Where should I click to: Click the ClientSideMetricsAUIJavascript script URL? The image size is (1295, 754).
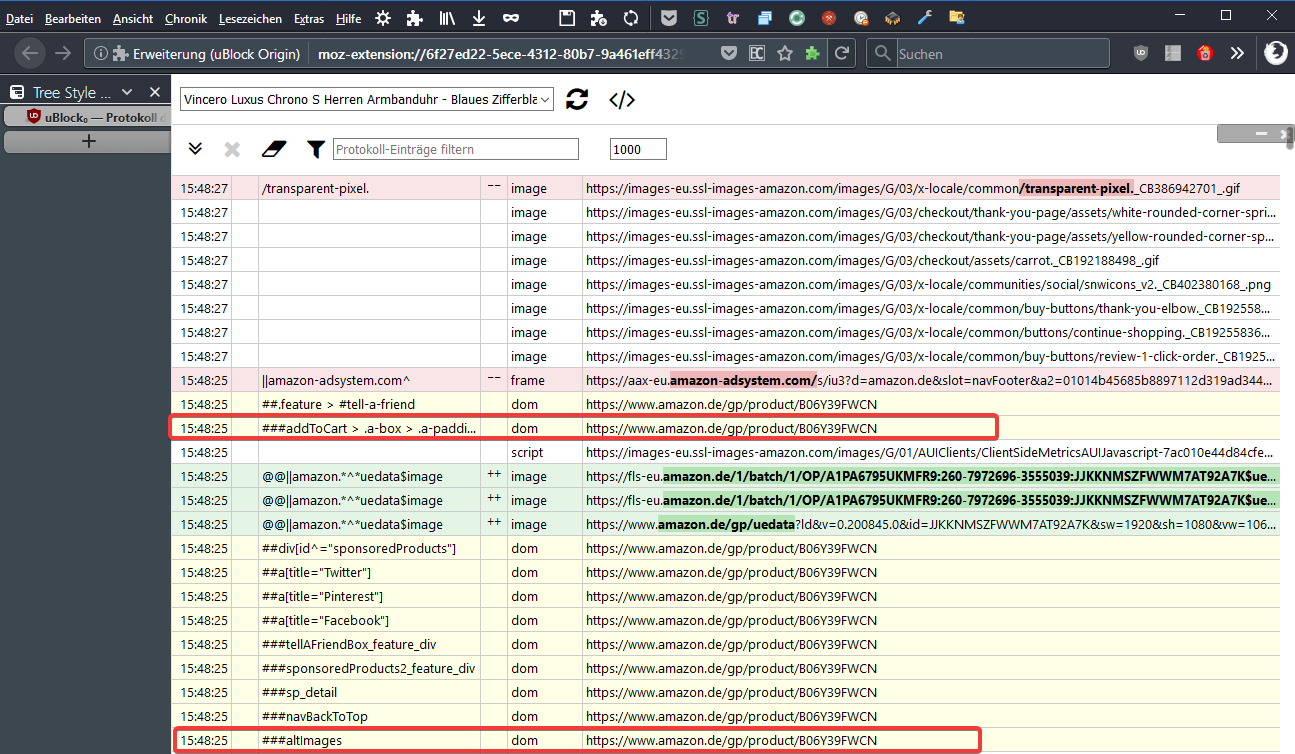[931, 452]
